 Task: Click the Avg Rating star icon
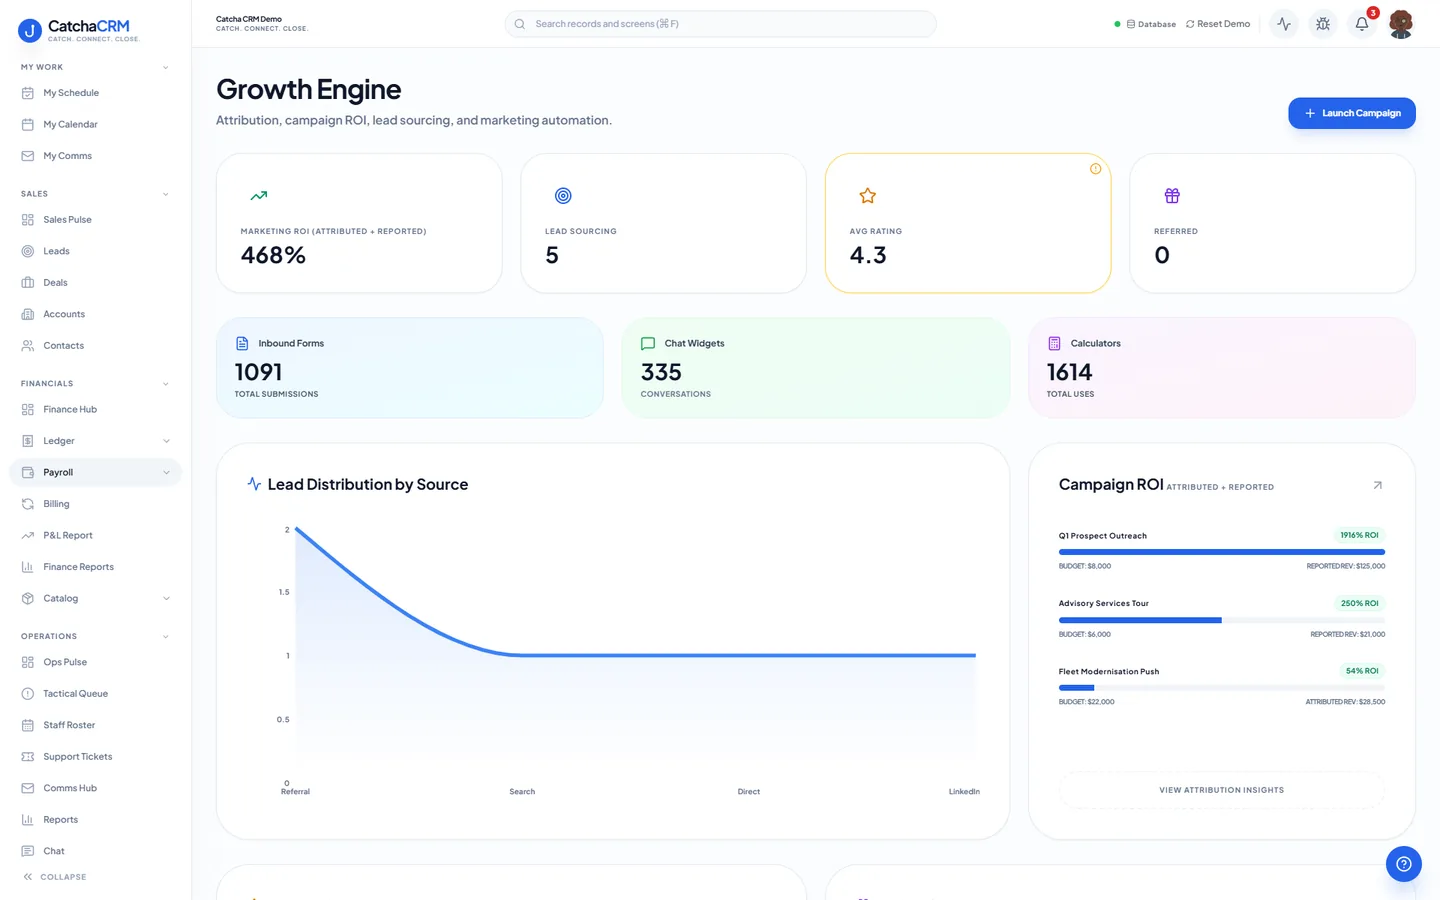(x=868, y=196)
